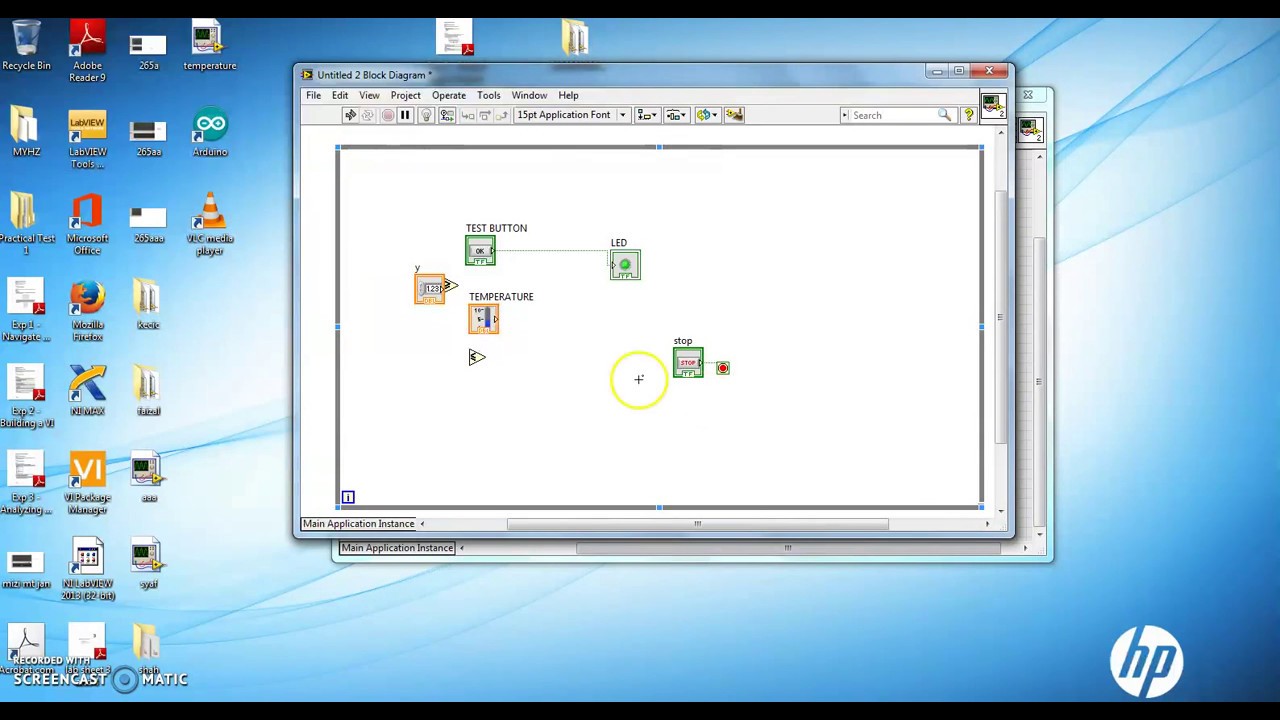This screenshot has width=1280, height=720.
Task: Open the File menu
Action: point(313,95)
